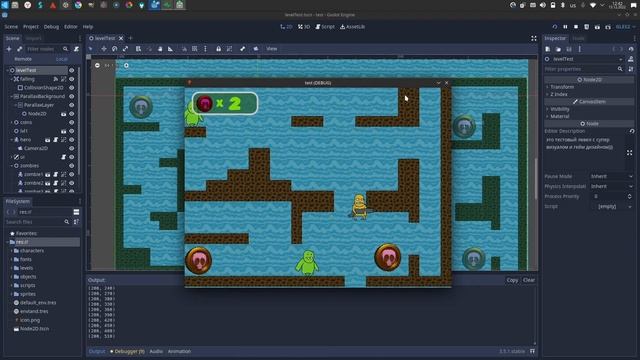640x360 pixels.
Task: Switch to the AssetLib workspace
Action: pos(353,27)
